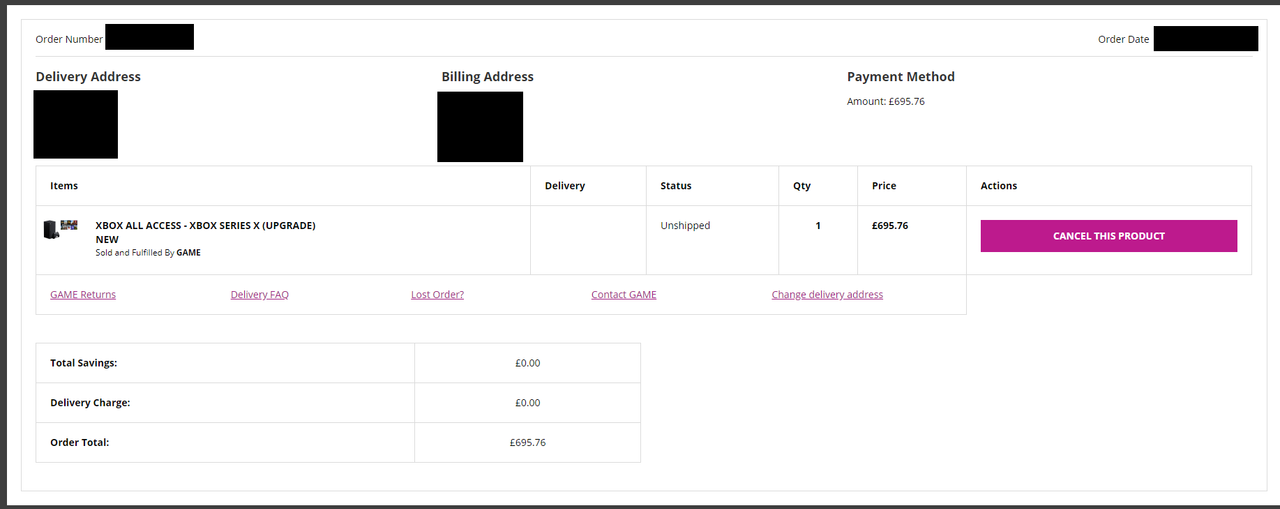
Task: Click the Order Total £695.76 value
Action: coord(527,442)
